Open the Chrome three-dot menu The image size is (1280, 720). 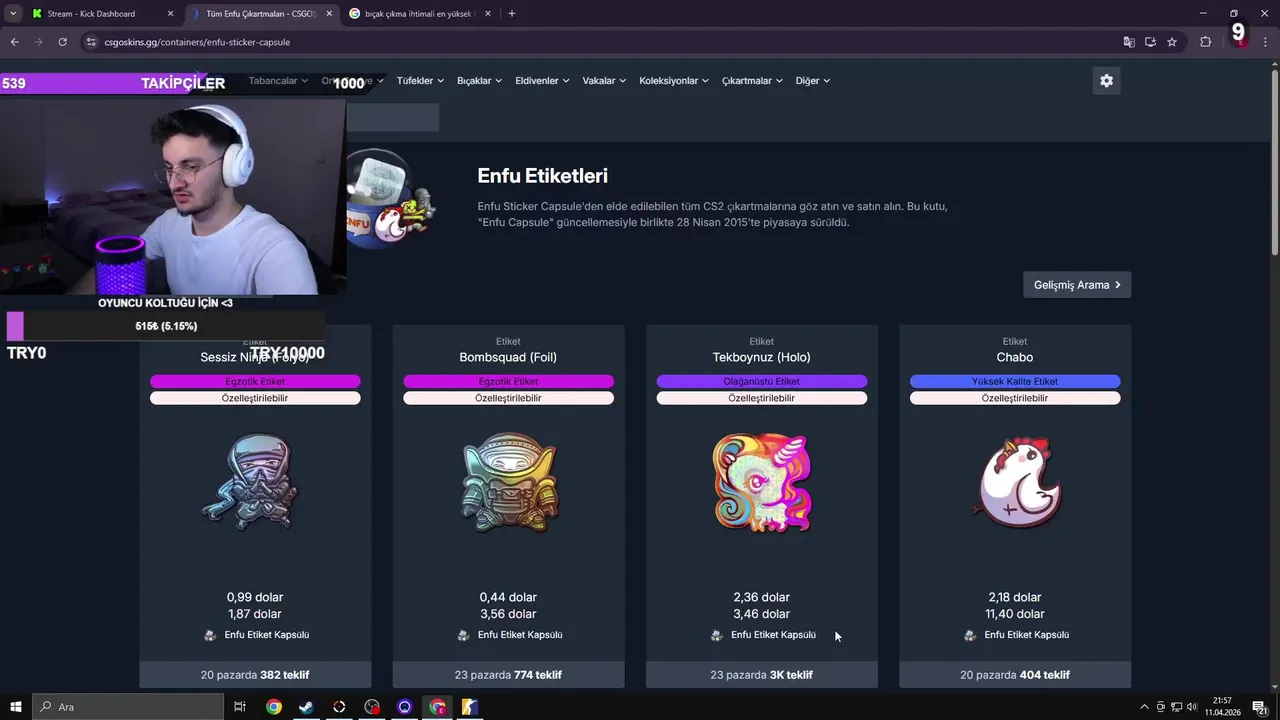point(1266,42)
